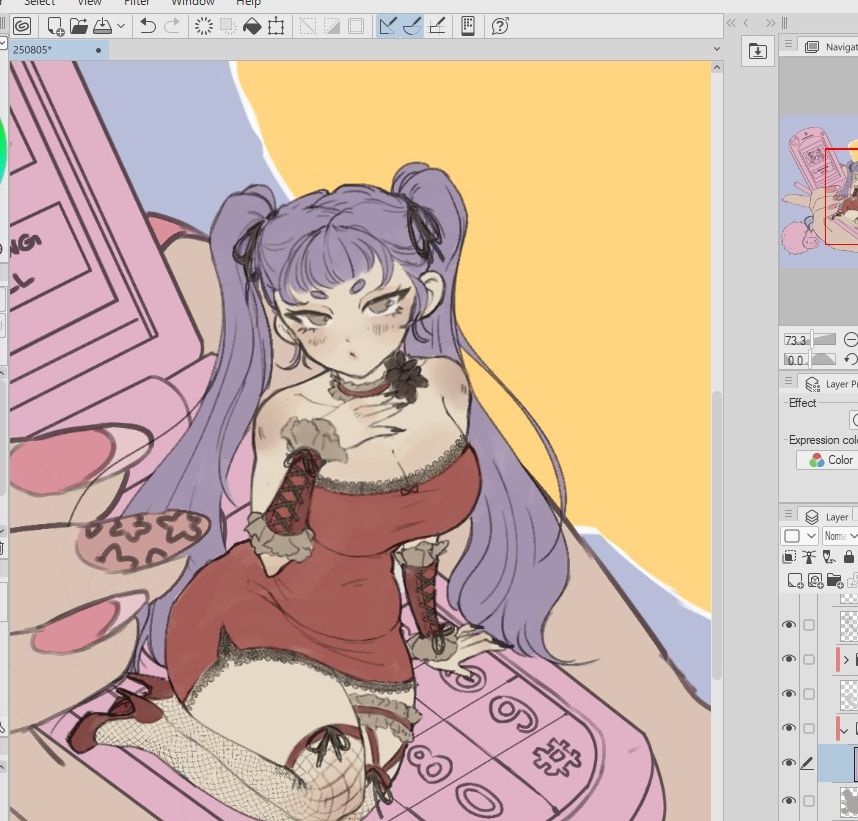Open the Layer palette hamburger menu

coord(788,513)
